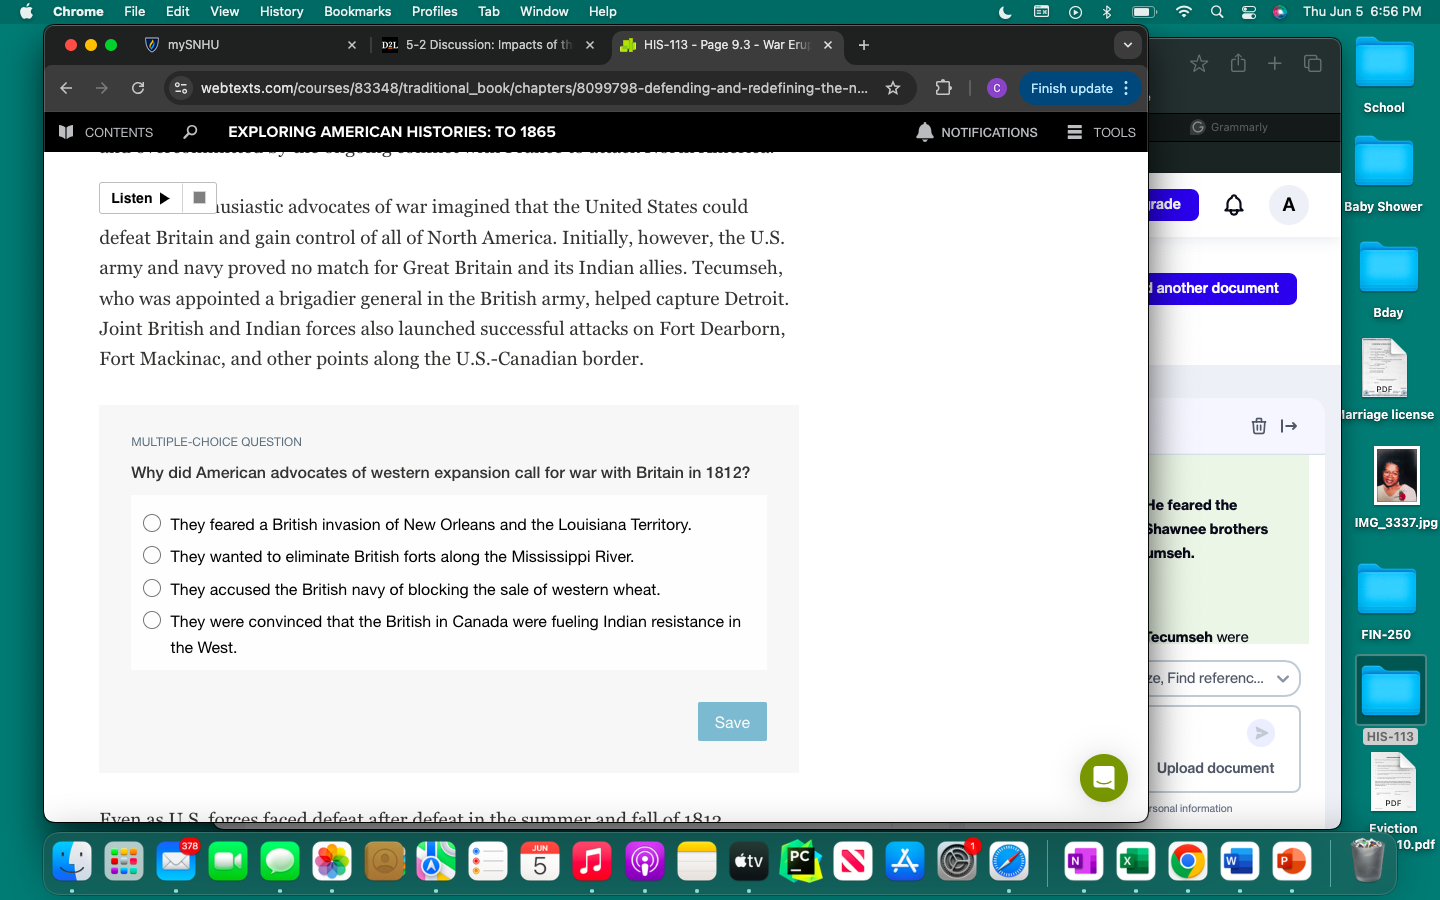Open the History menu in the menu bar

coord(281,11)
